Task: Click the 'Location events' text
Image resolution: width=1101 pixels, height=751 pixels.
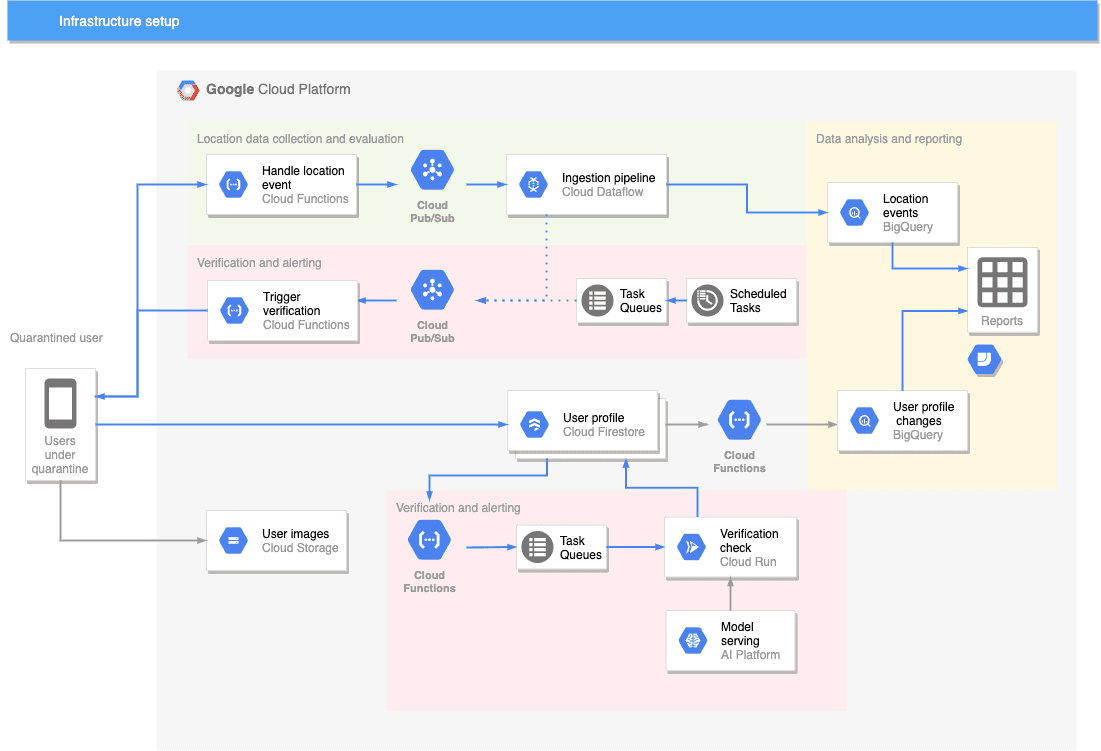Action: [905, 206]
